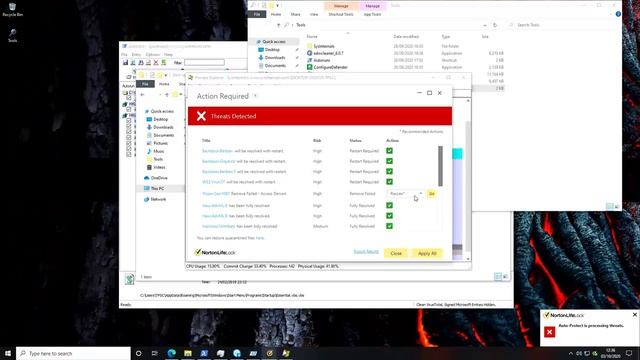640x360 pixels.
Task: Click the yellow Close button in Norton dialog
Action: click(396, 253)
